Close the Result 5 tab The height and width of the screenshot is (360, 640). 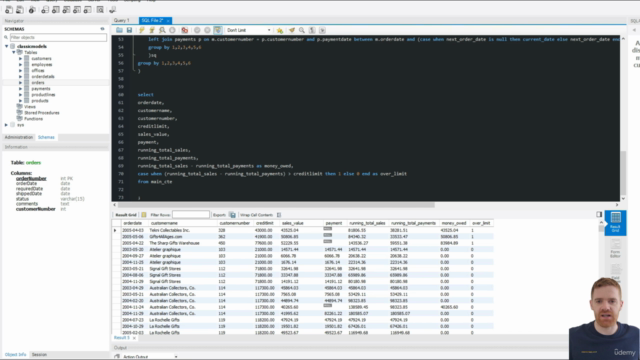(x=134, y=338)
